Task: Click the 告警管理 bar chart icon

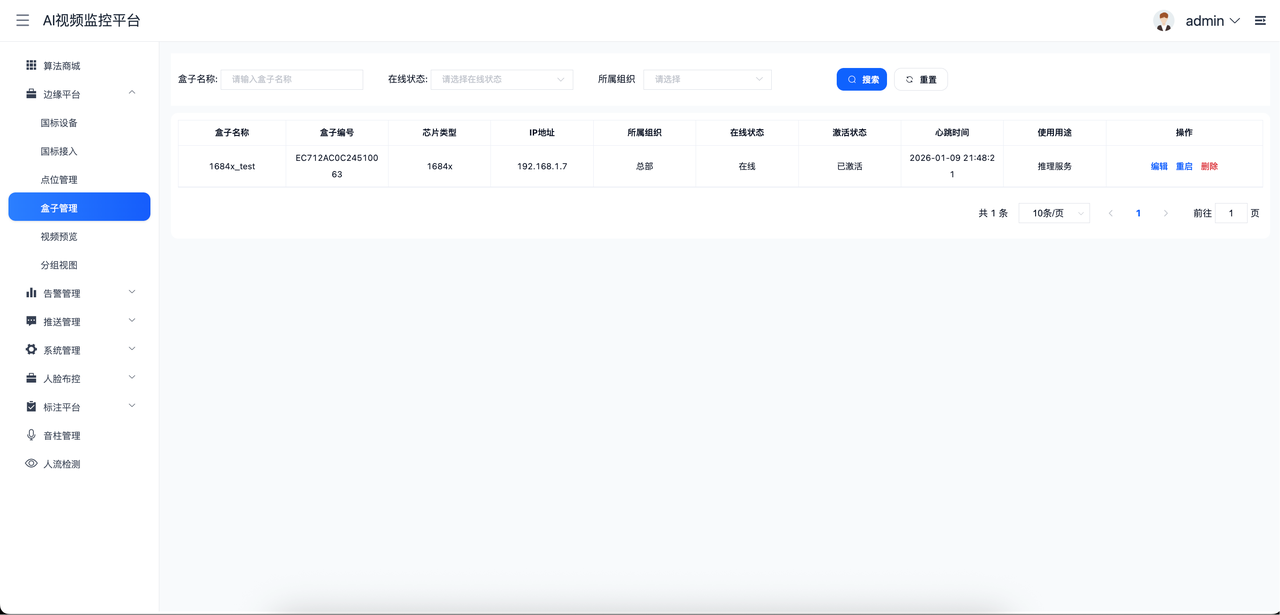Action: (31, 293)
